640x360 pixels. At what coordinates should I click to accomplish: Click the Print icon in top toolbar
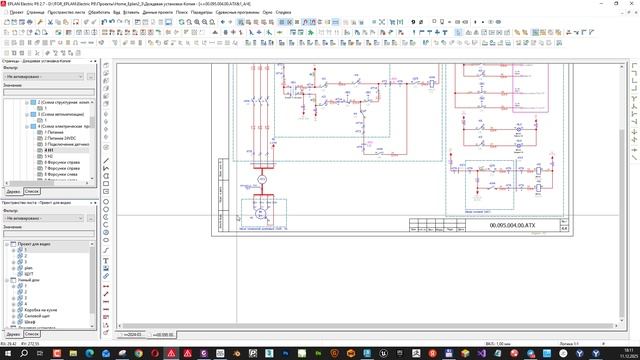point(30,22)
